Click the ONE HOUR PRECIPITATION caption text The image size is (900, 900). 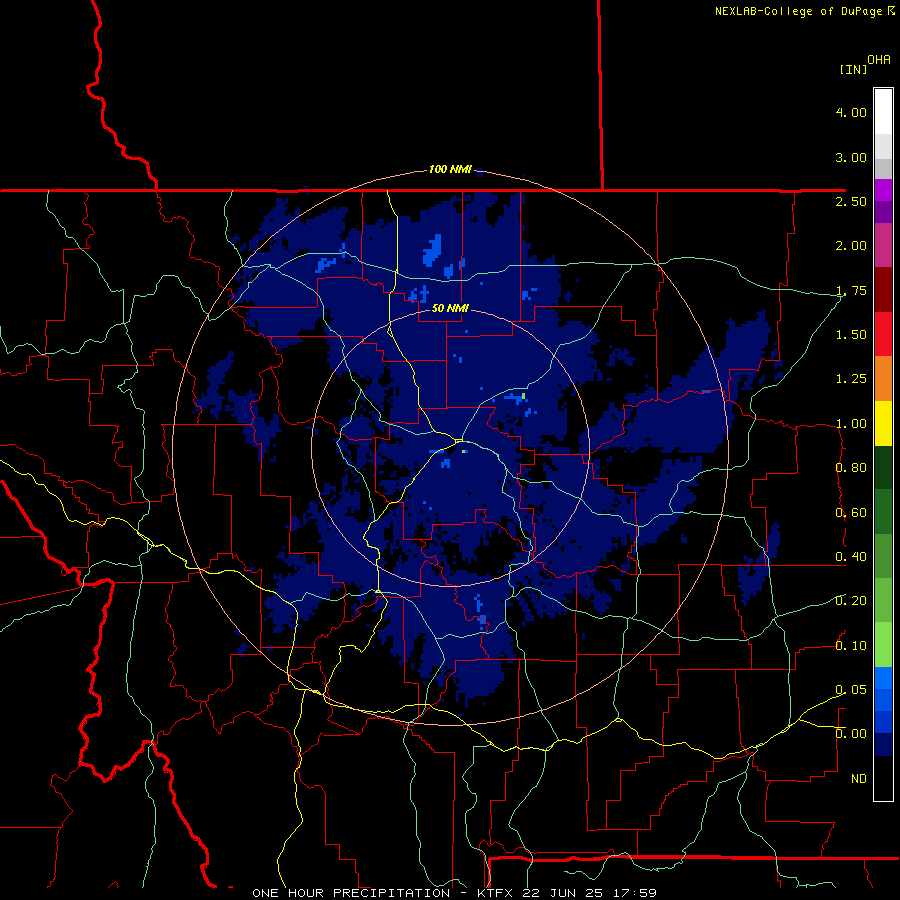(x=351, y=893)
